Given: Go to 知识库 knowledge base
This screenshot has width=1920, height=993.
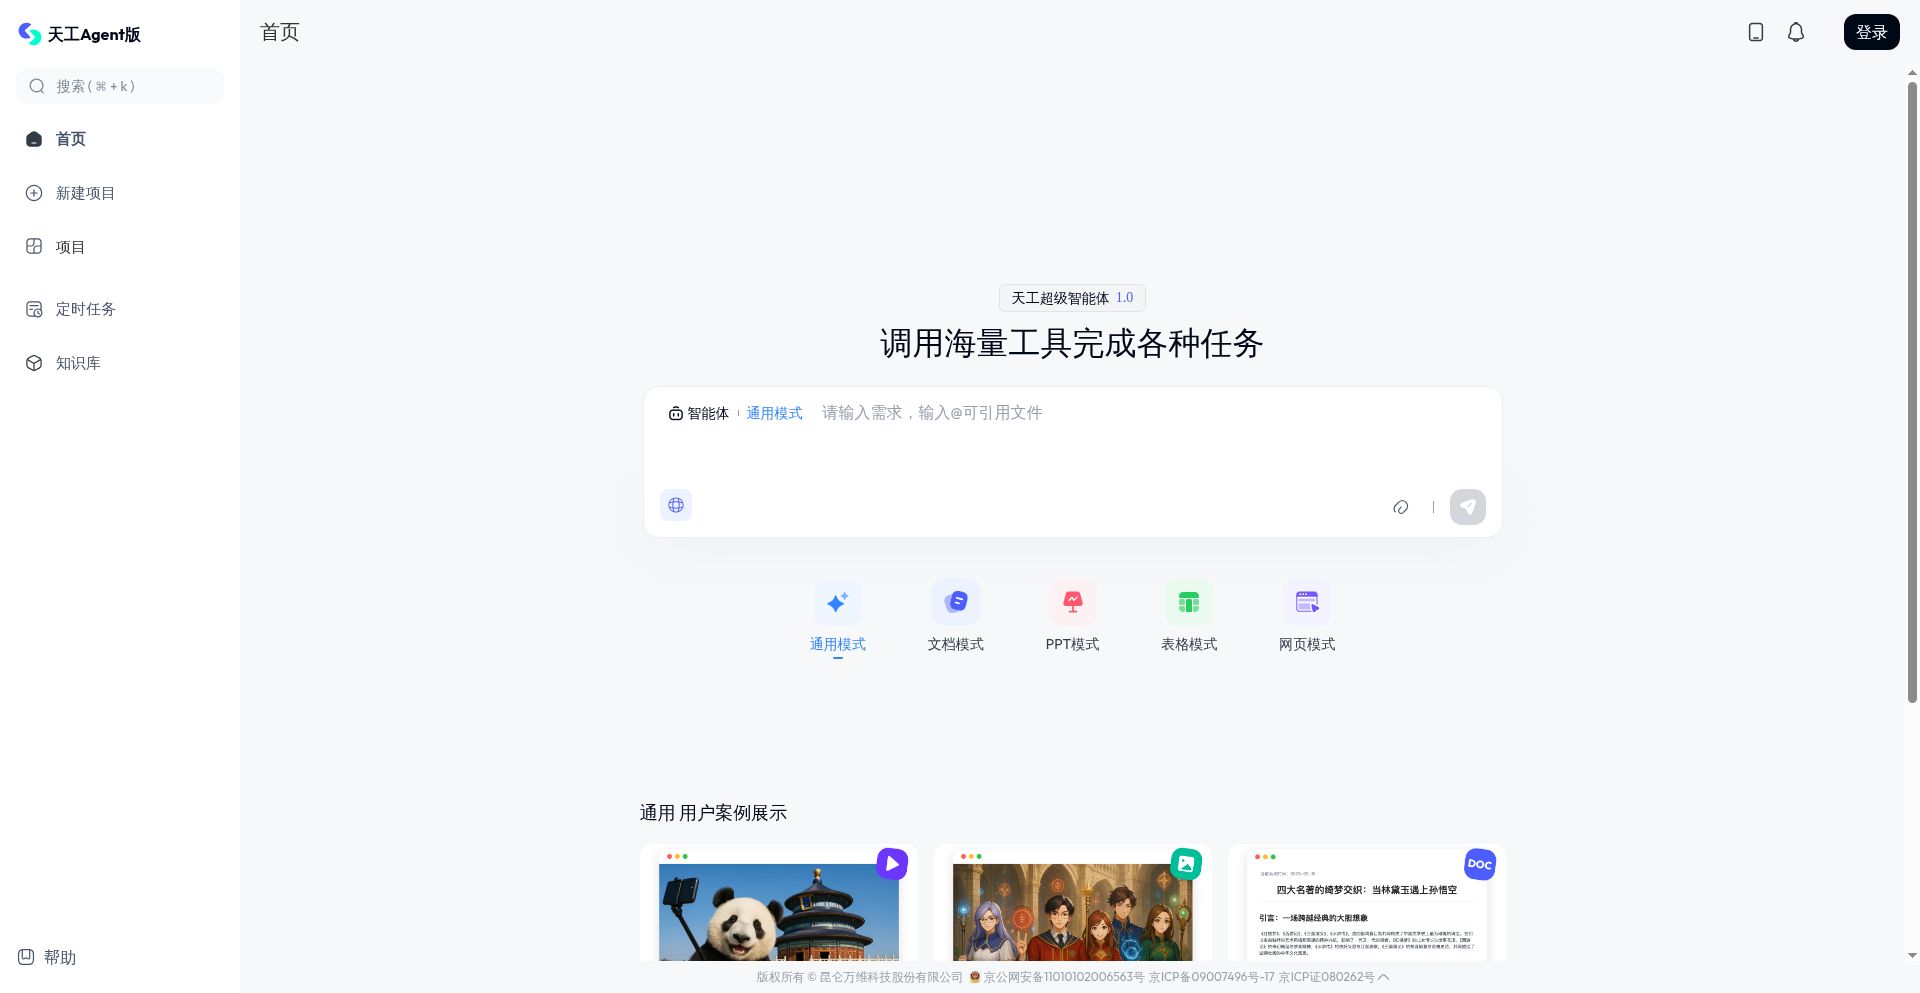Looking at the screenshot, I should 77,362.
